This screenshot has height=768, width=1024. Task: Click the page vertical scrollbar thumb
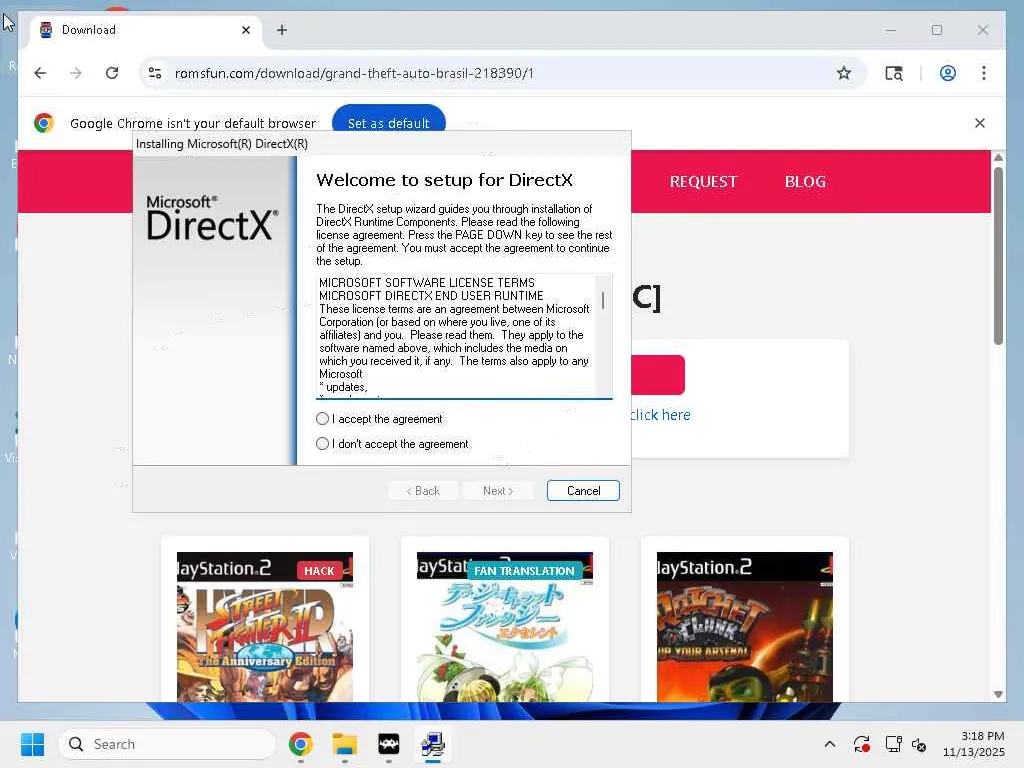coord(998,256)
